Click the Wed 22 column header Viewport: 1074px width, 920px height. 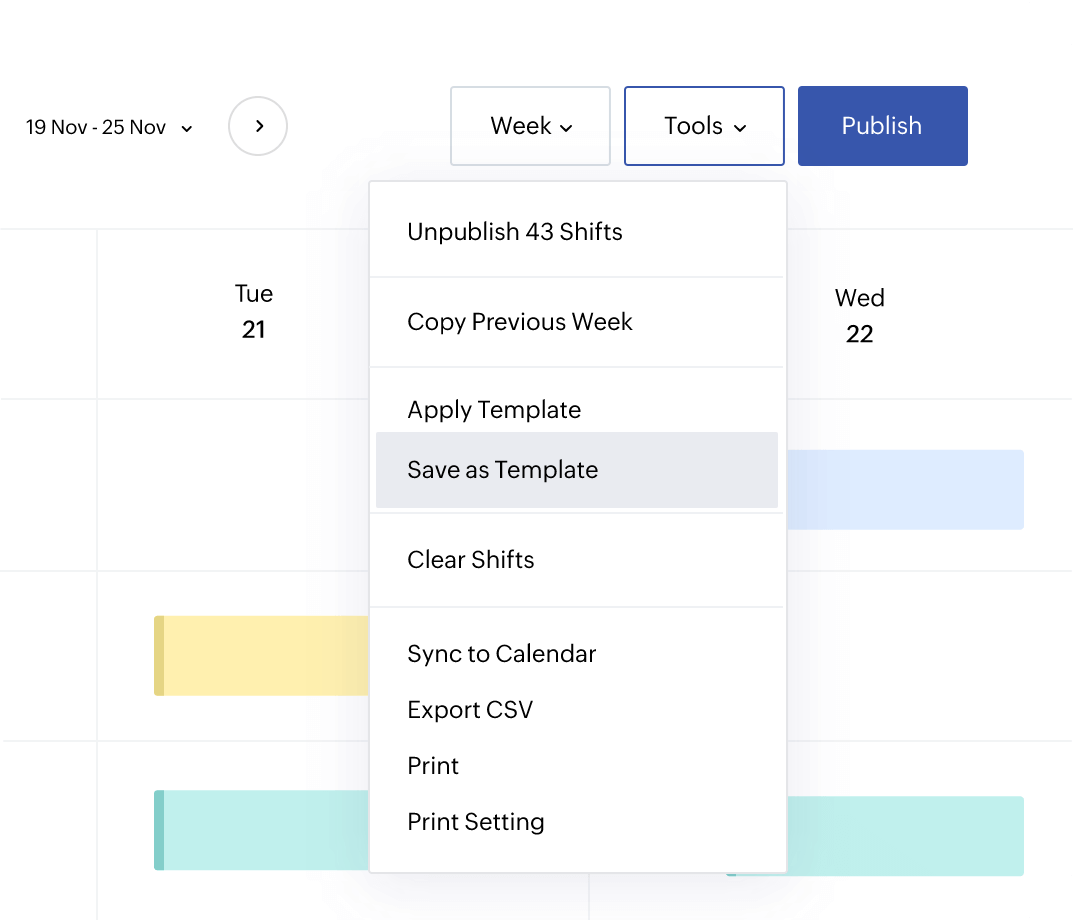[859, 316]
